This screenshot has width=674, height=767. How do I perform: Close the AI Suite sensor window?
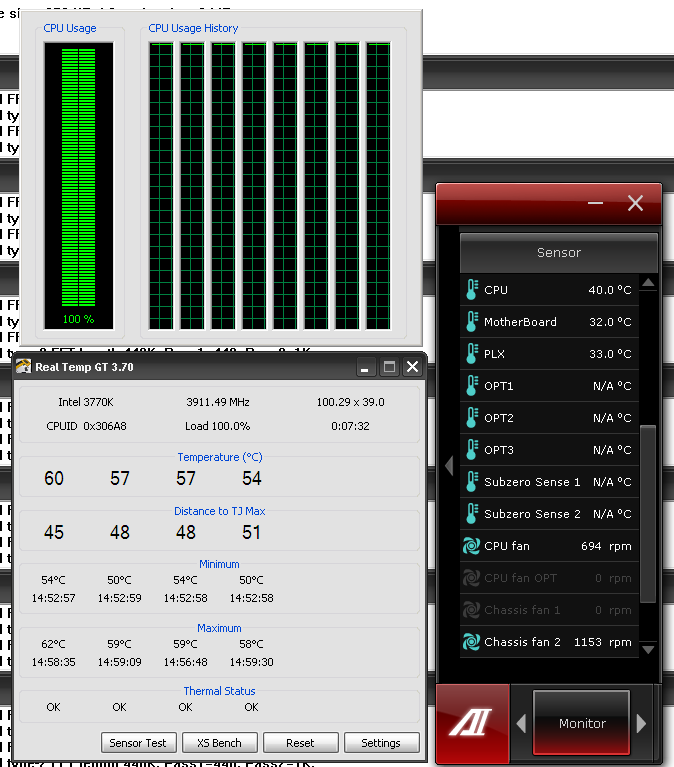[x=635, y=203]
